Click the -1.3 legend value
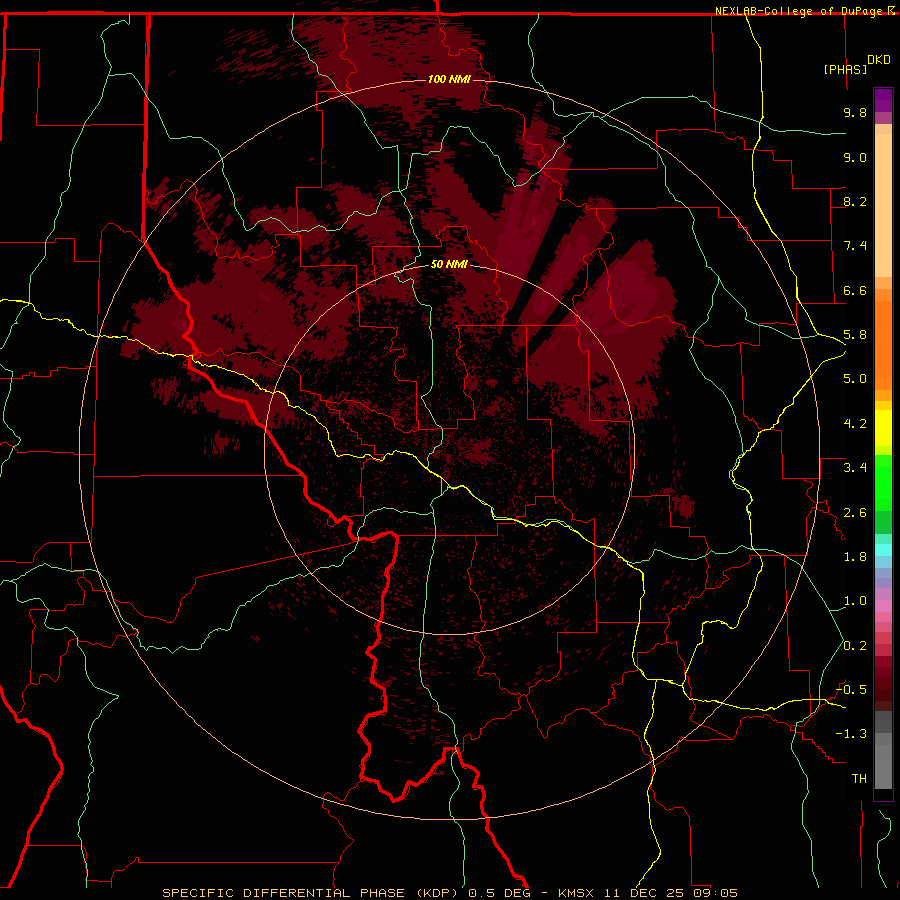This screenshot has width=900, height=900. coord(851,734)
